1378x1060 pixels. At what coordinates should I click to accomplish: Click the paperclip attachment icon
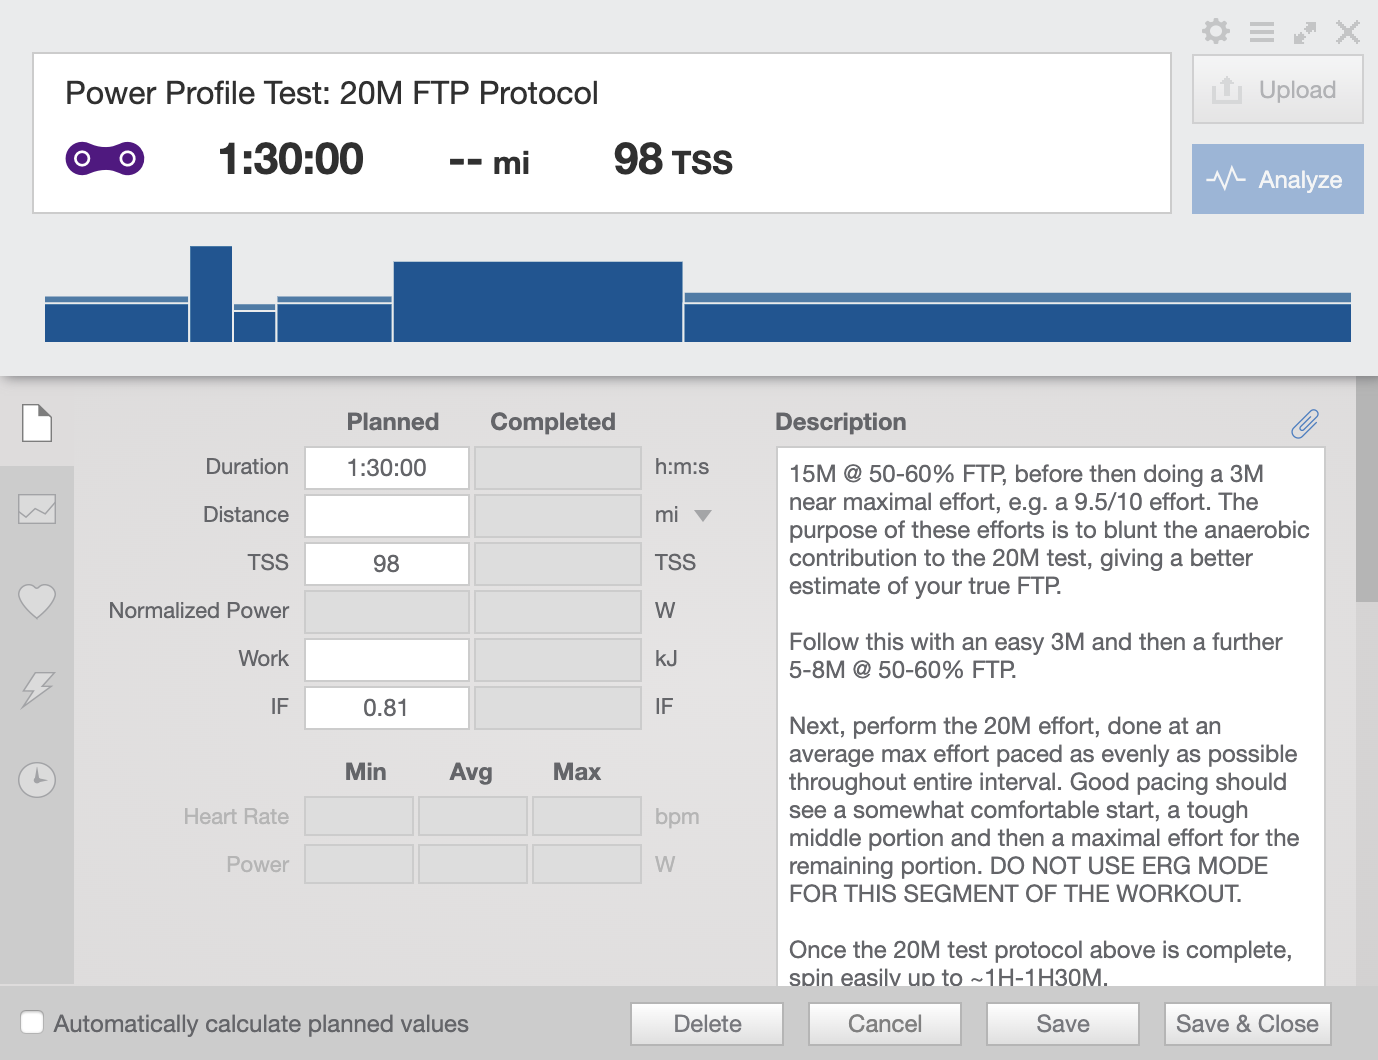[x=1304, y=424]
